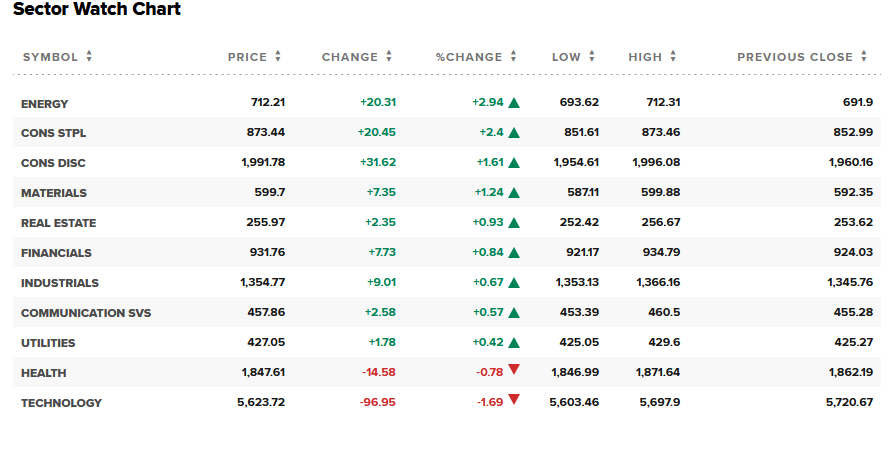This screenshot has height=449, width=888.
Task: Open the ENERGY sector symbol
Action: pos(44,104)
